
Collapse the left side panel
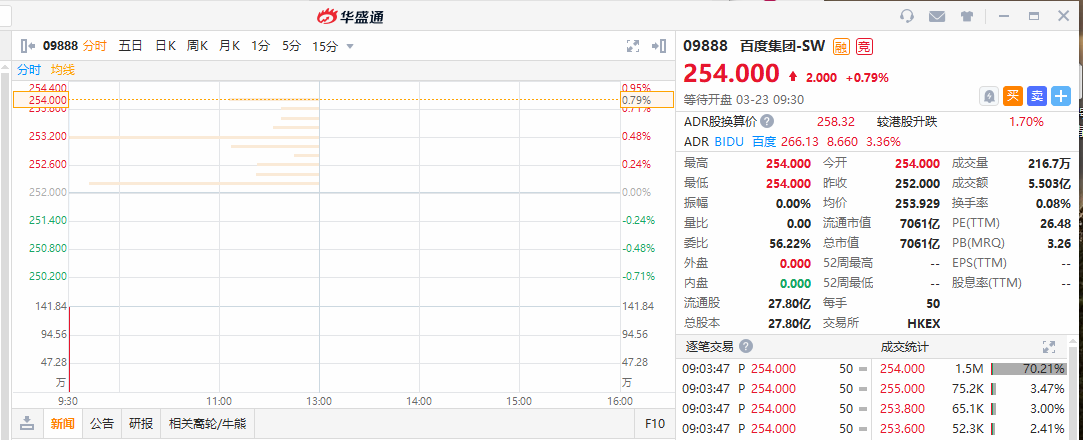[27, 45]
